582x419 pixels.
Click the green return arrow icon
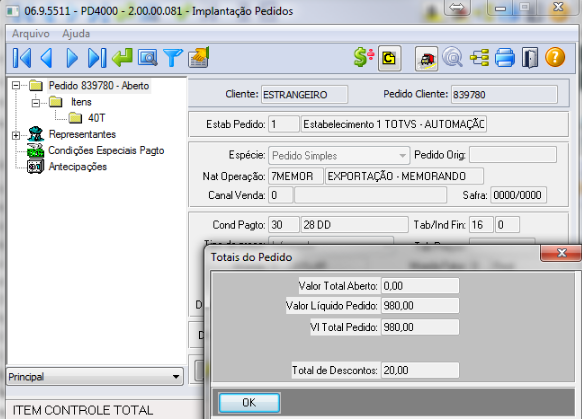point(122,58)
